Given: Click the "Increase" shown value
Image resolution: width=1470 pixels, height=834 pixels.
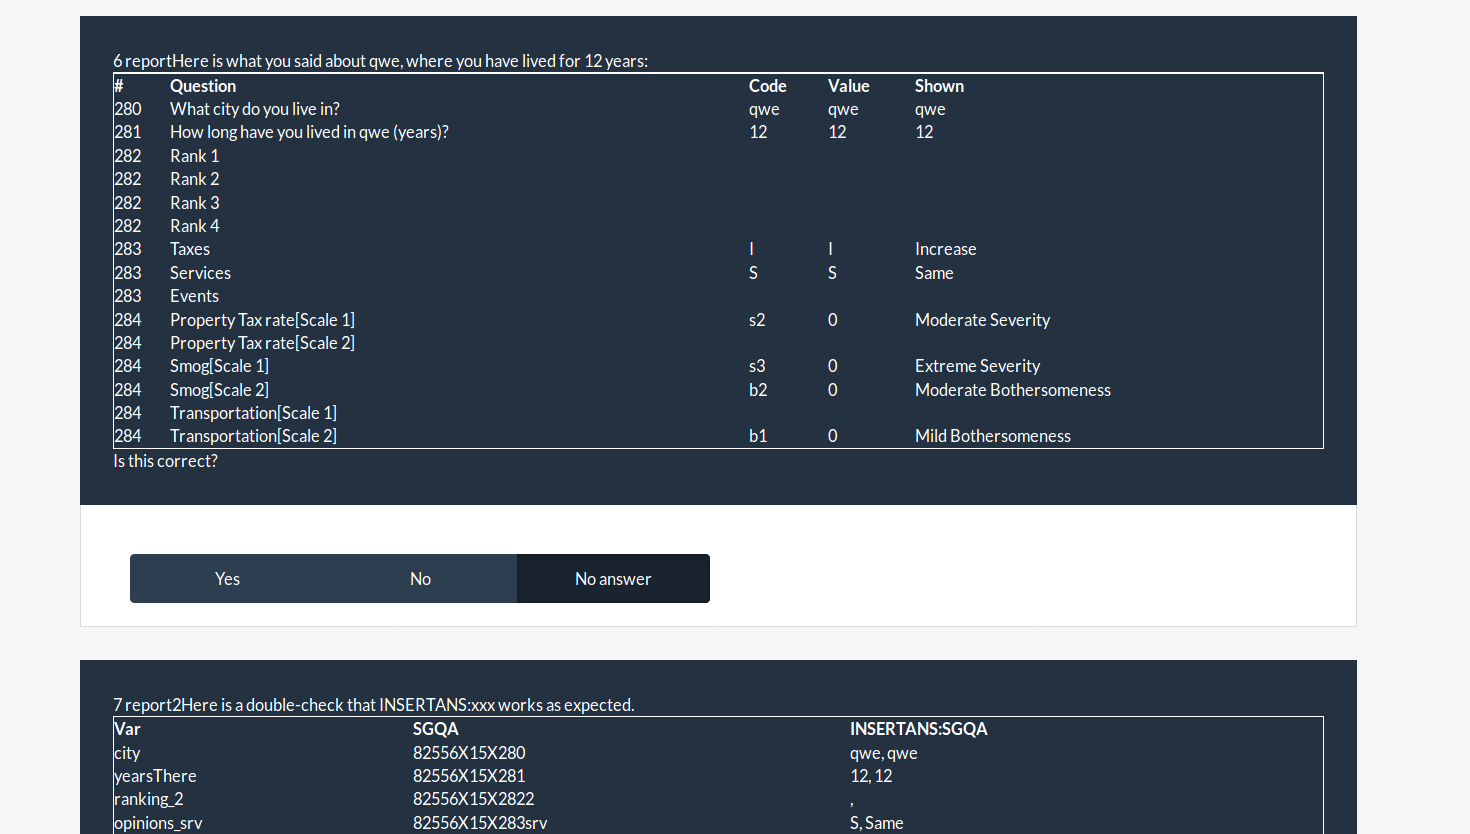Looking at the screenshot, I should [x=945, y=249].
